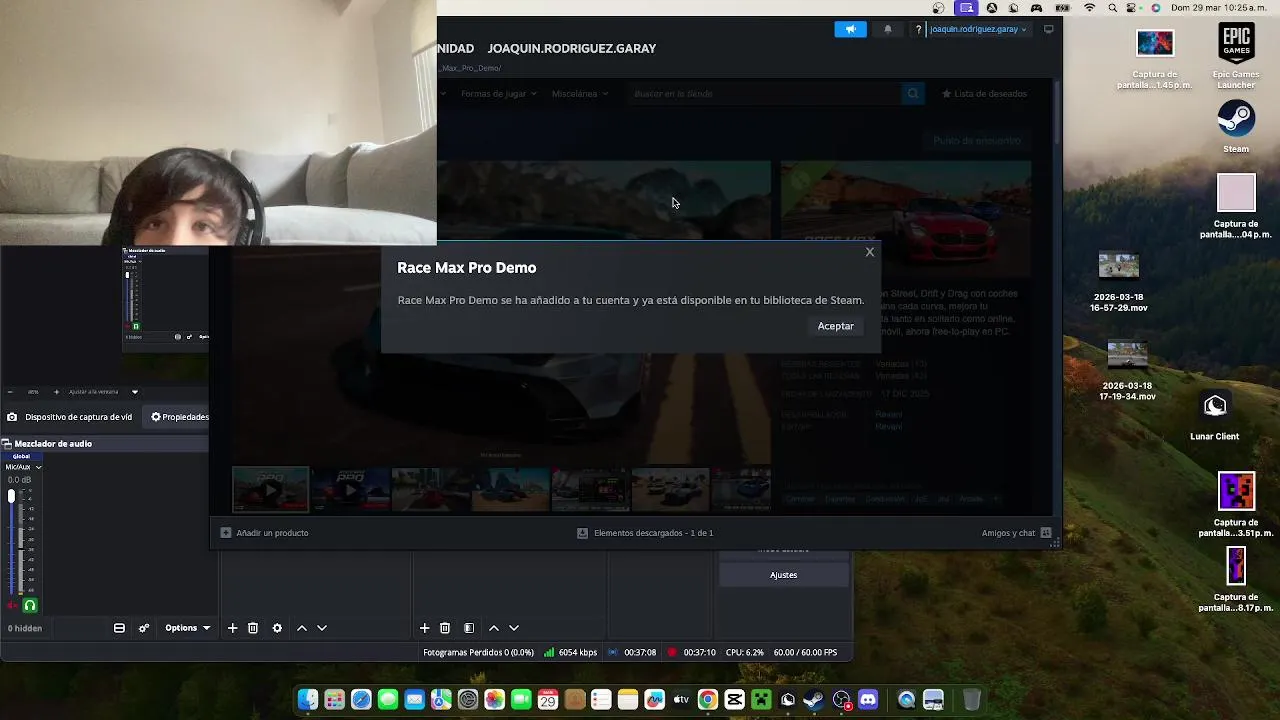Open Amigos y chat panel
This screenshot has height=720, width=1280.
click(1016, 533)
